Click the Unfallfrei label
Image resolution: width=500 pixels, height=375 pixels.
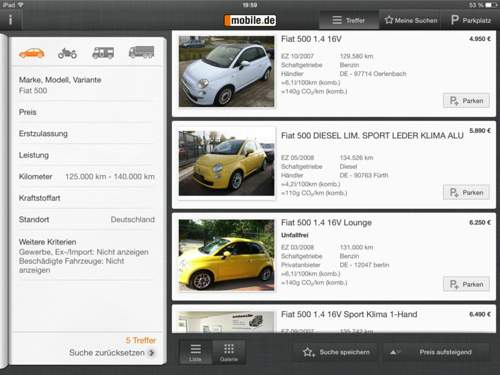tap(295, 235)
